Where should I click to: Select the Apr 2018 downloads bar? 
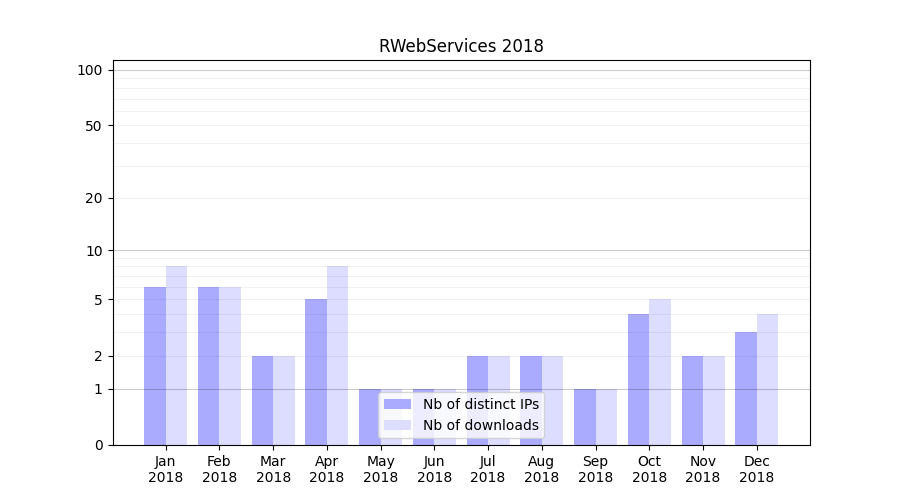338,355
